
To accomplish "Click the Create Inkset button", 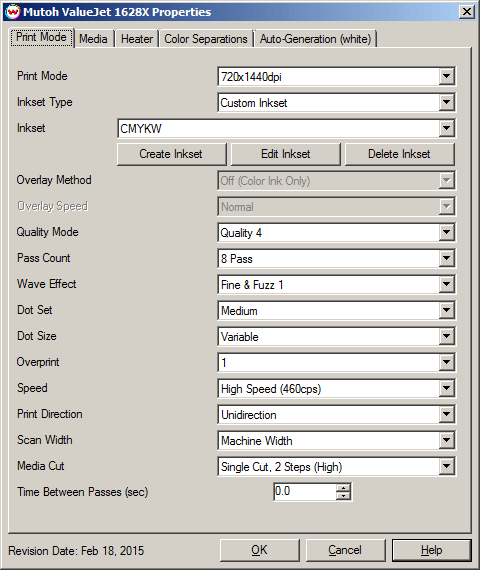I will point(171,154).
